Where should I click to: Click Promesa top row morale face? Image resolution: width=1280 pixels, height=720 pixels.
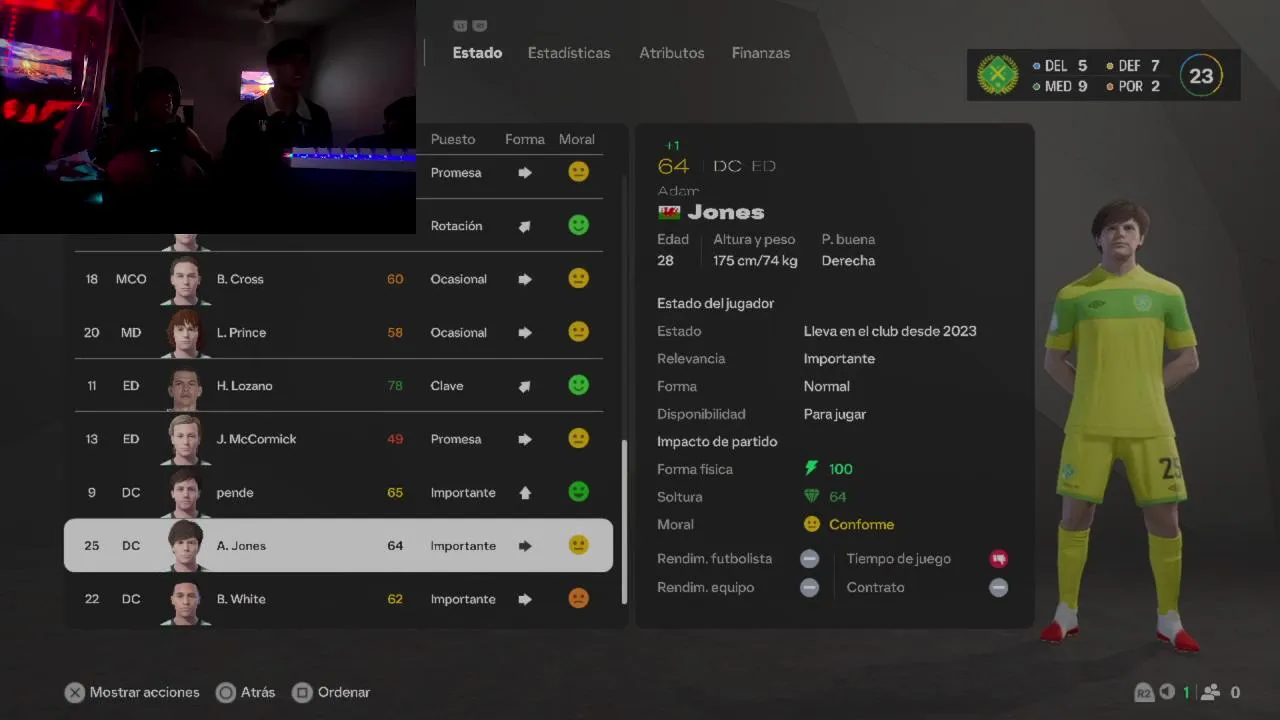click(x=578, y=171)
